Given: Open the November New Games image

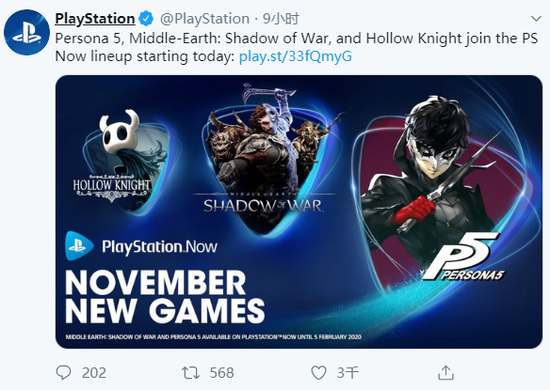Looking at the screenshot, I should tap(299, 212).
